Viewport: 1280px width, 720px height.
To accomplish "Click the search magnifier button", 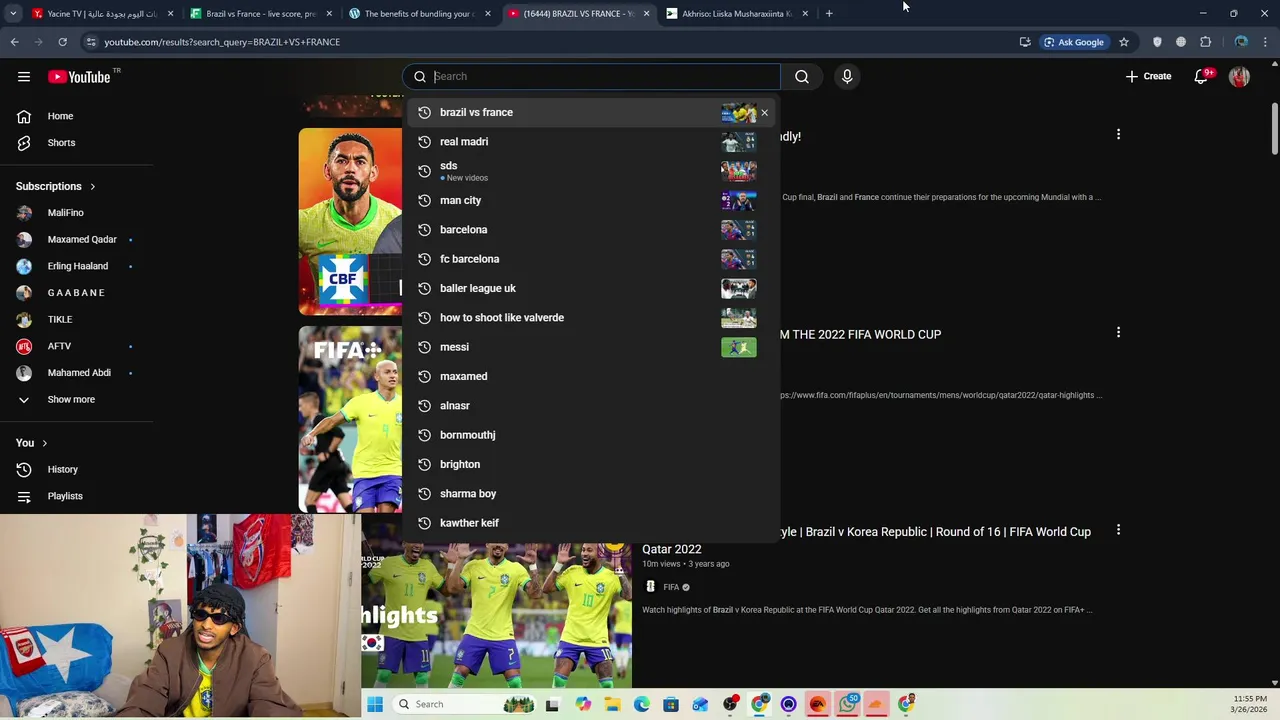I will (802, 76).
